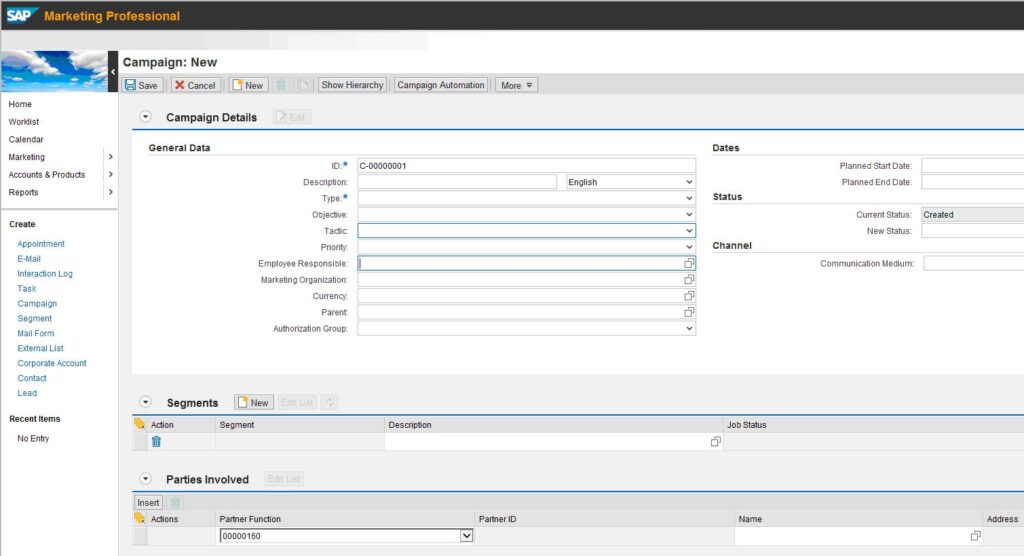Delete the segment row with trash icon
The height and width of the screenshot is (556, 1024).
156,442
